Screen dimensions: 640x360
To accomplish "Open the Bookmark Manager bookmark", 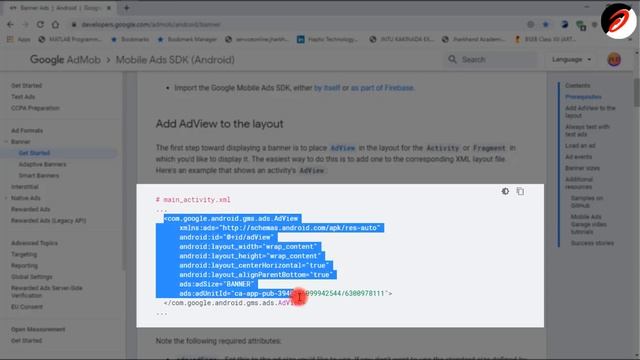I will click(x=187, y=39).
